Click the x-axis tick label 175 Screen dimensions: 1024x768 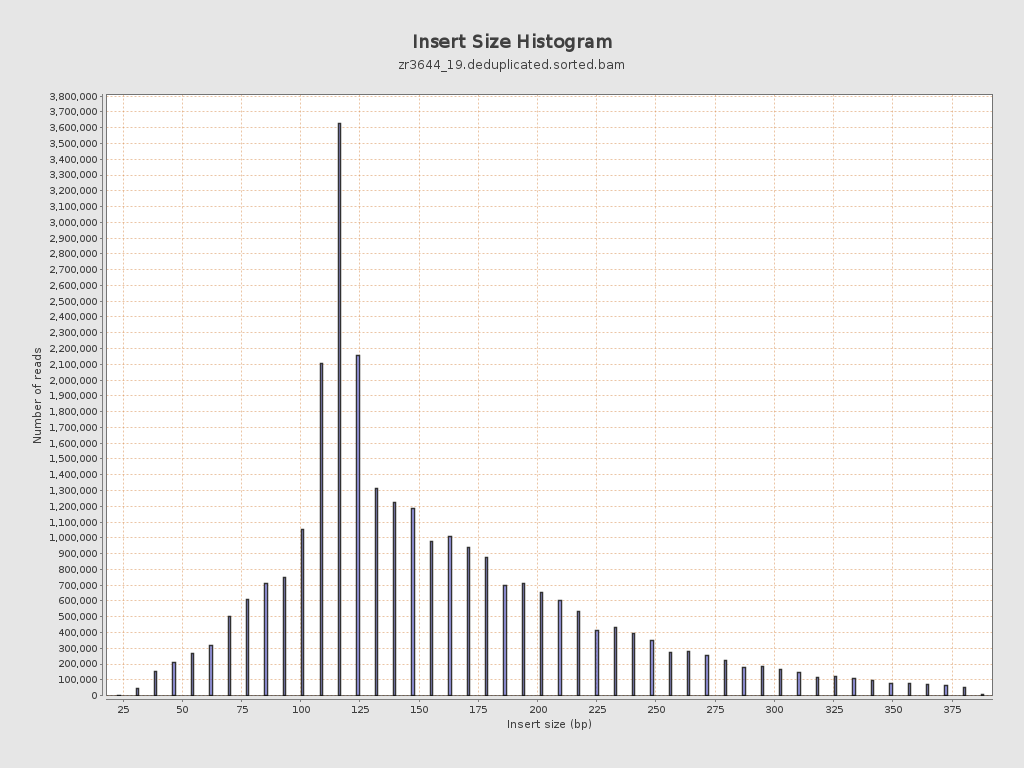[478, 709]
